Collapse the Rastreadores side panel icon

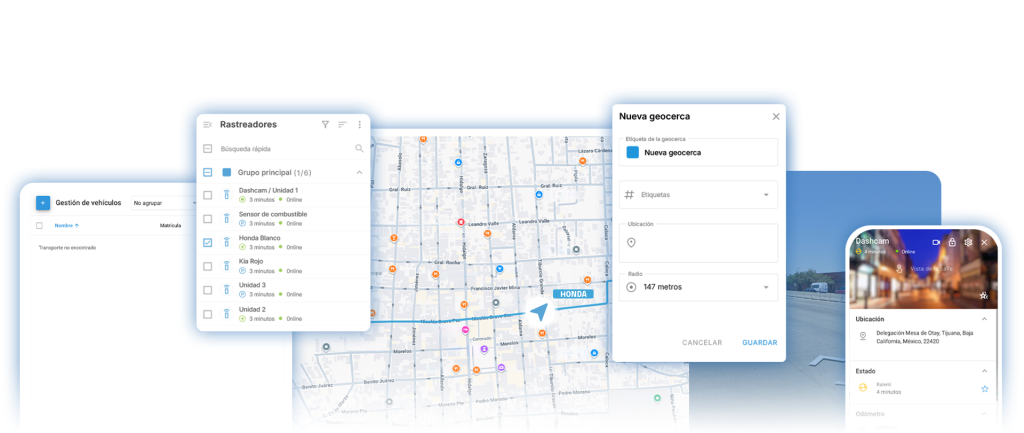pos(207,124)
